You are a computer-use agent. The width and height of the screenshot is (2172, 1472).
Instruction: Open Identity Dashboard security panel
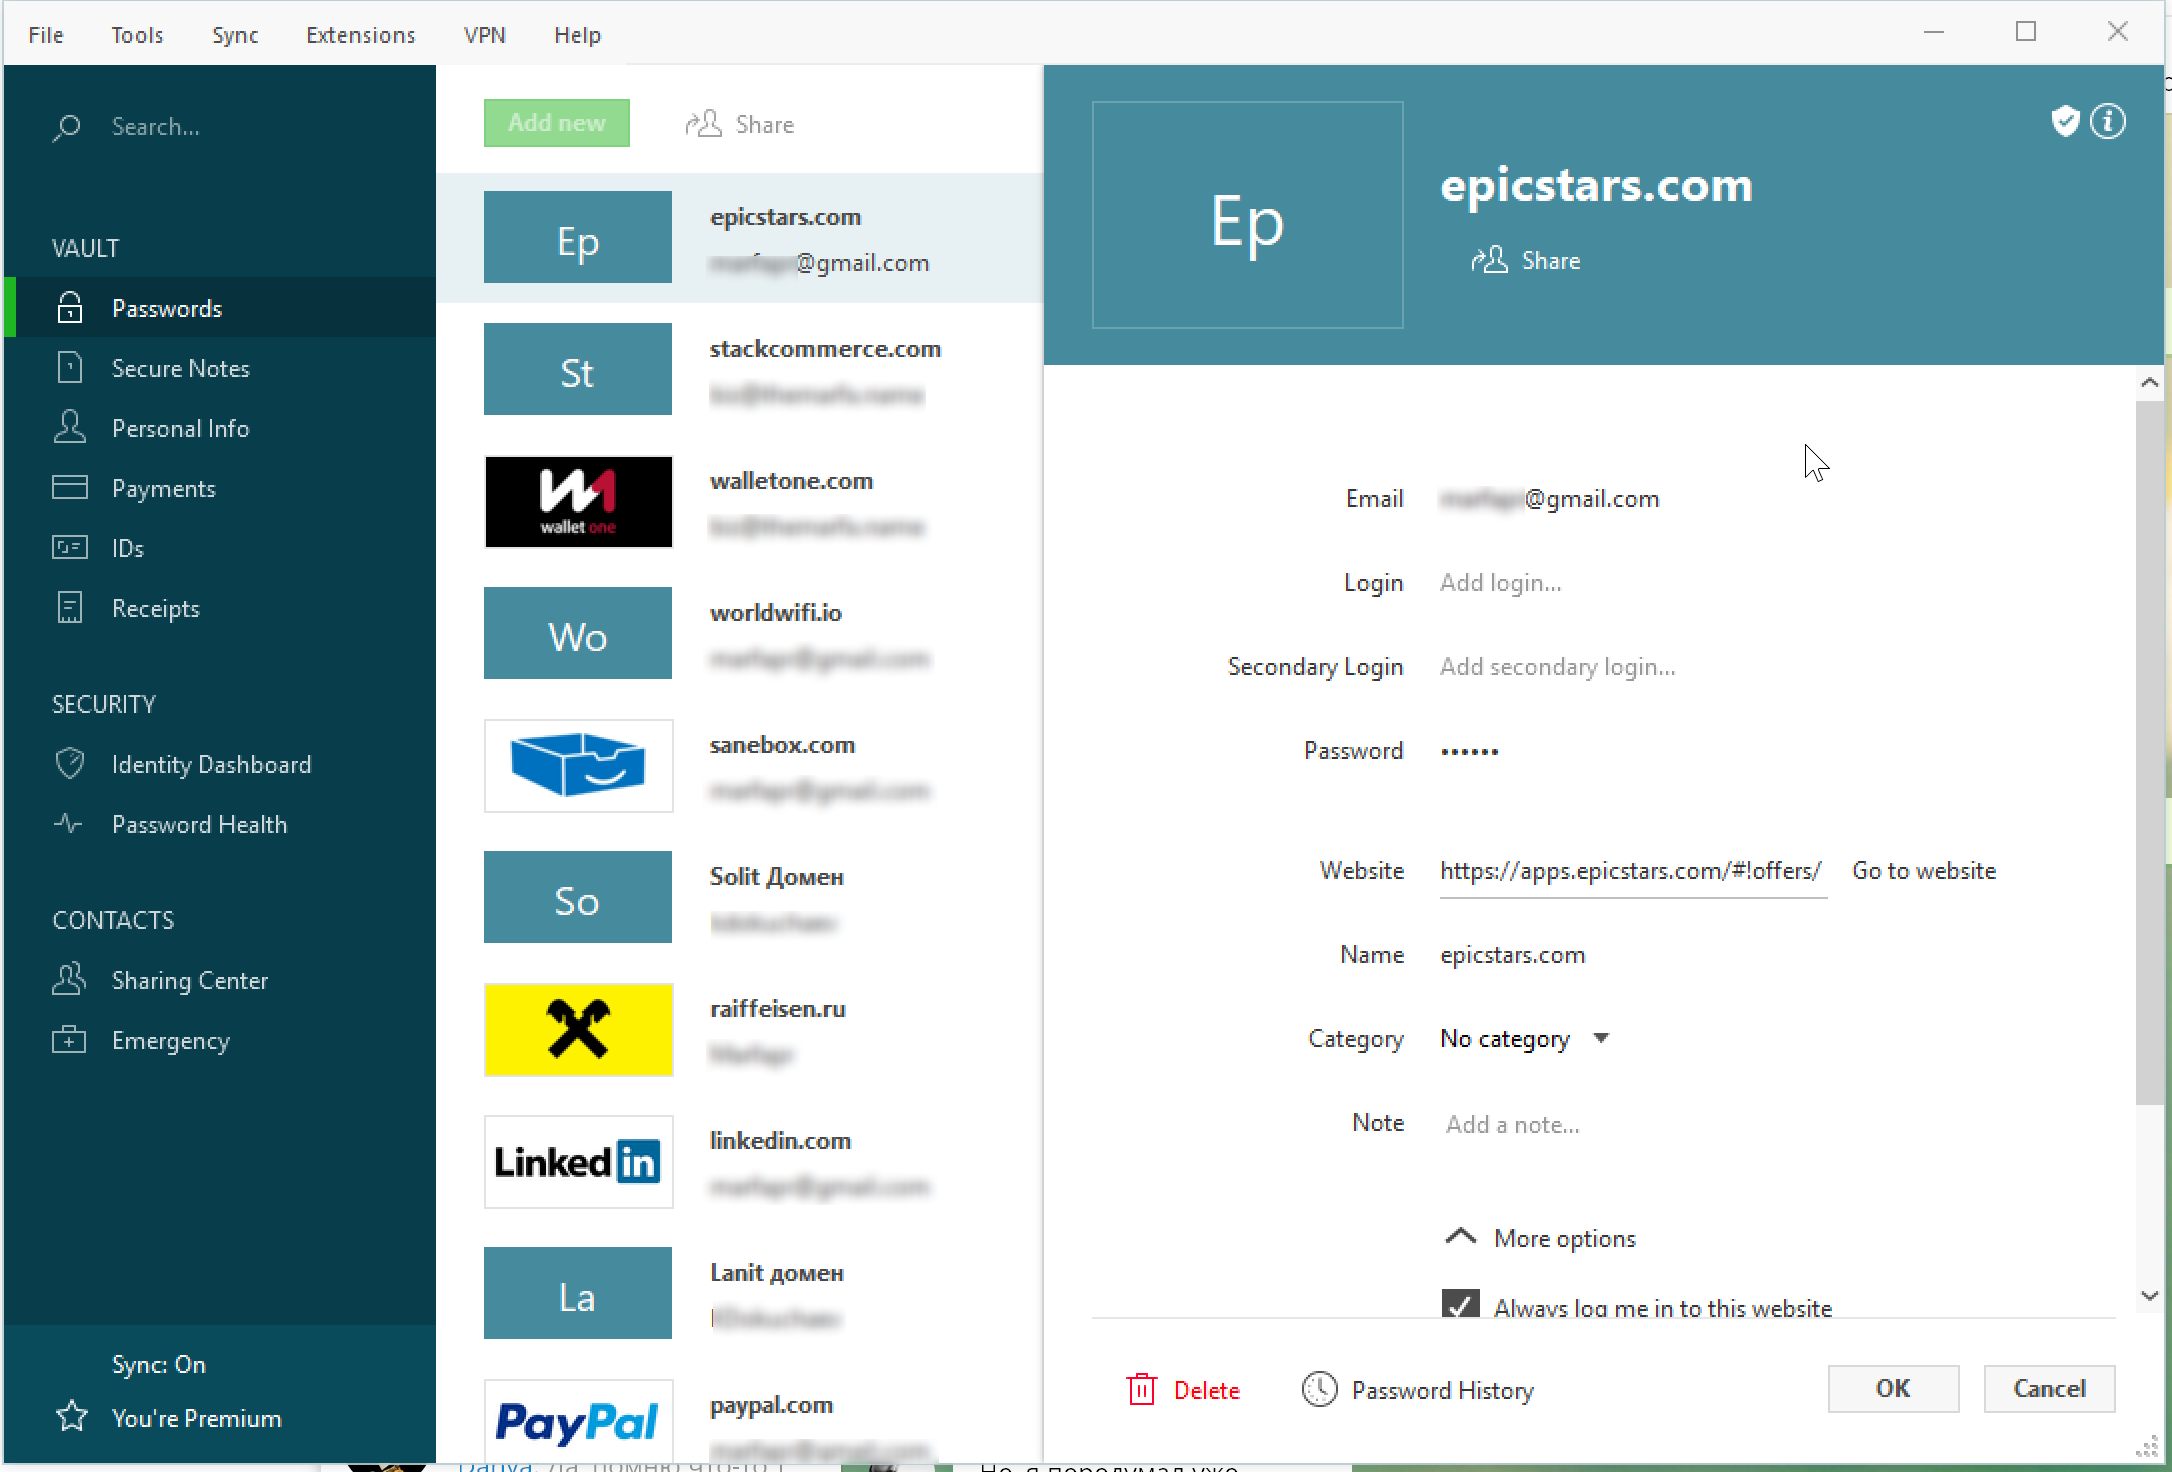click(x=210, y=762)
